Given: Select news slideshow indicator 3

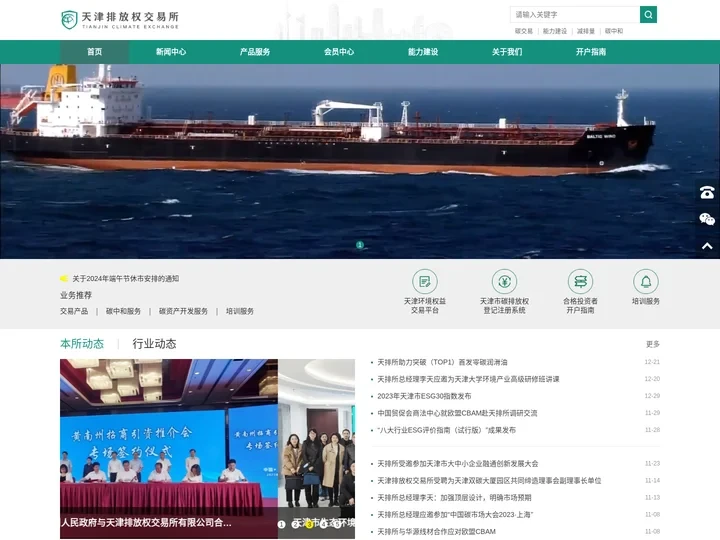Looking at the screenshot, I should [x=309, y=524].
